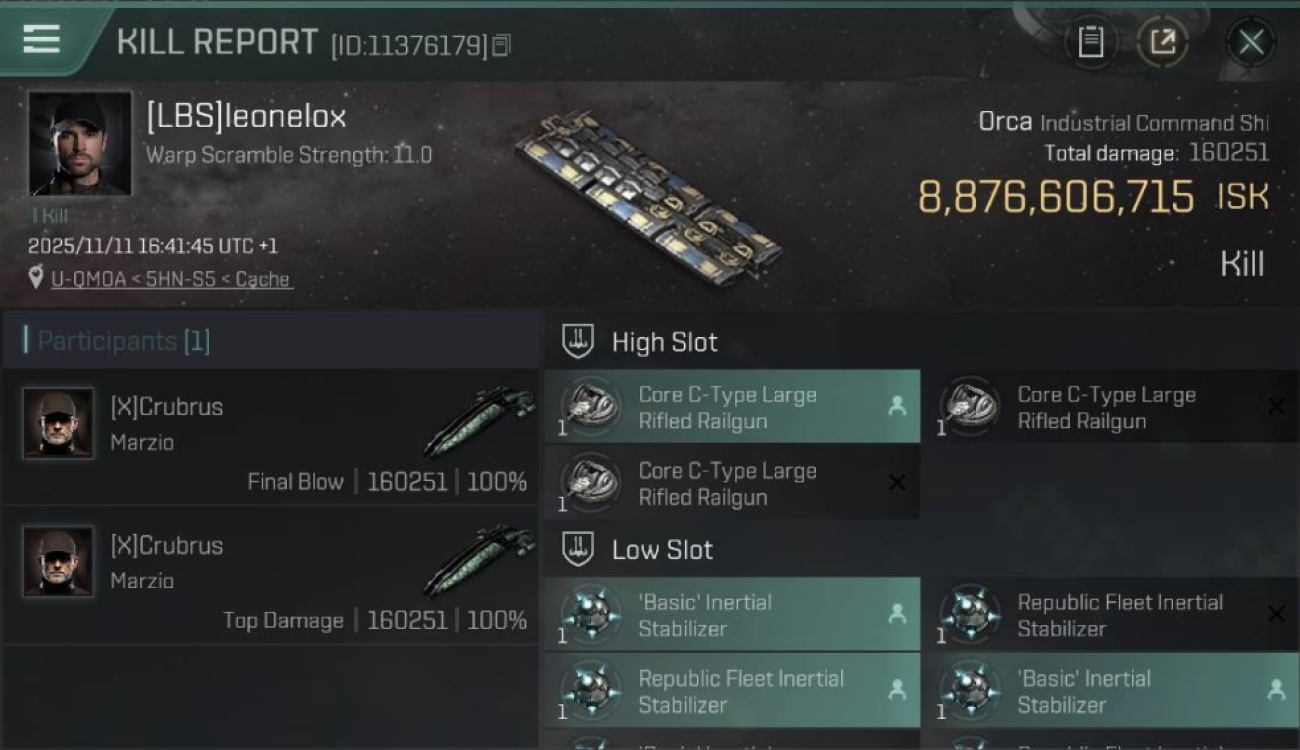
Task: Click the clipboard icon in the header
Action: [x=1090, y=42]
